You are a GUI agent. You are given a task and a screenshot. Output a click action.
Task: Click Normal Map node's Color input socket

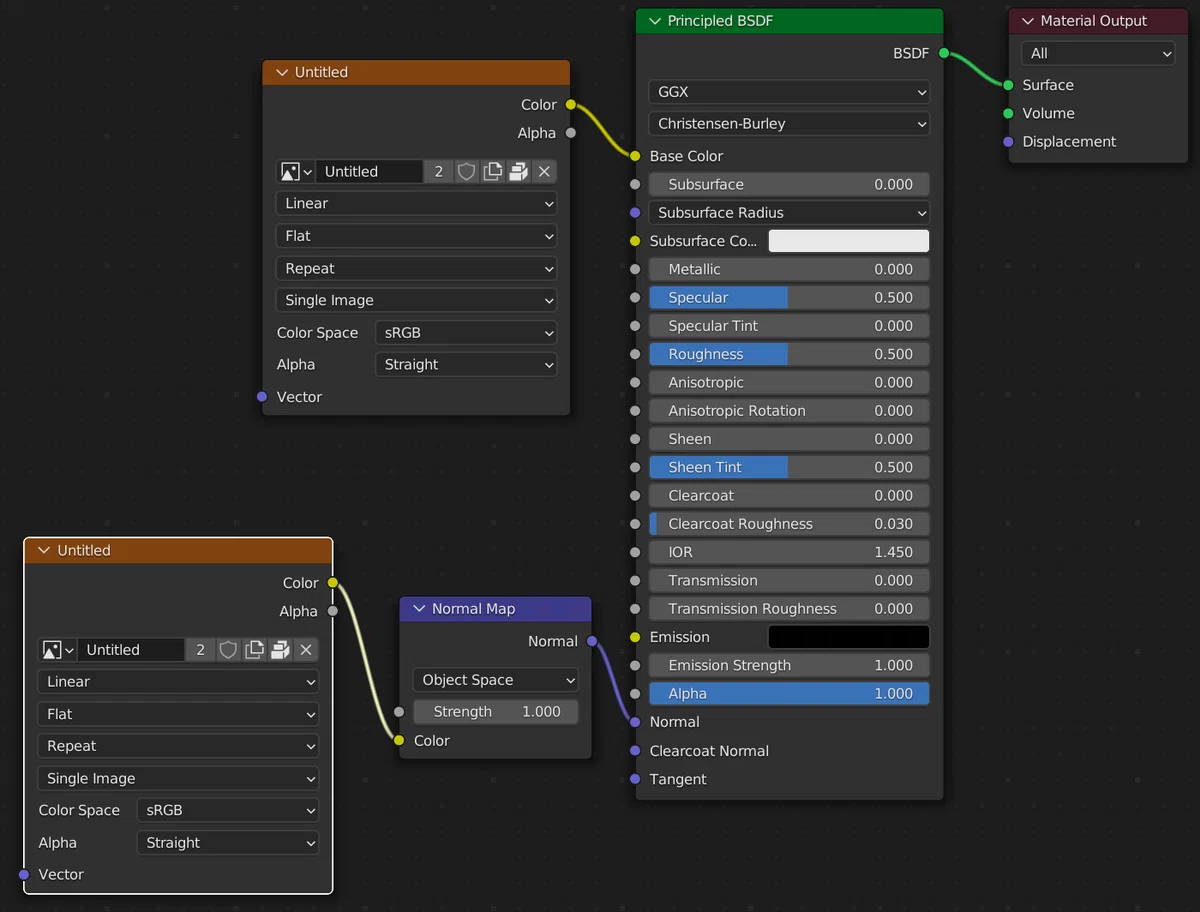(399, 741)
